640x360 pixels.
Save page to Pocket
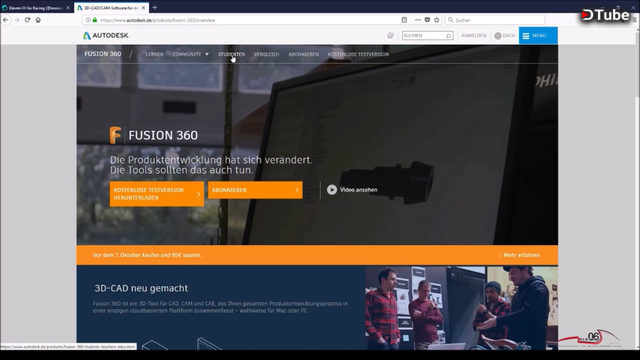click(427, 20)
